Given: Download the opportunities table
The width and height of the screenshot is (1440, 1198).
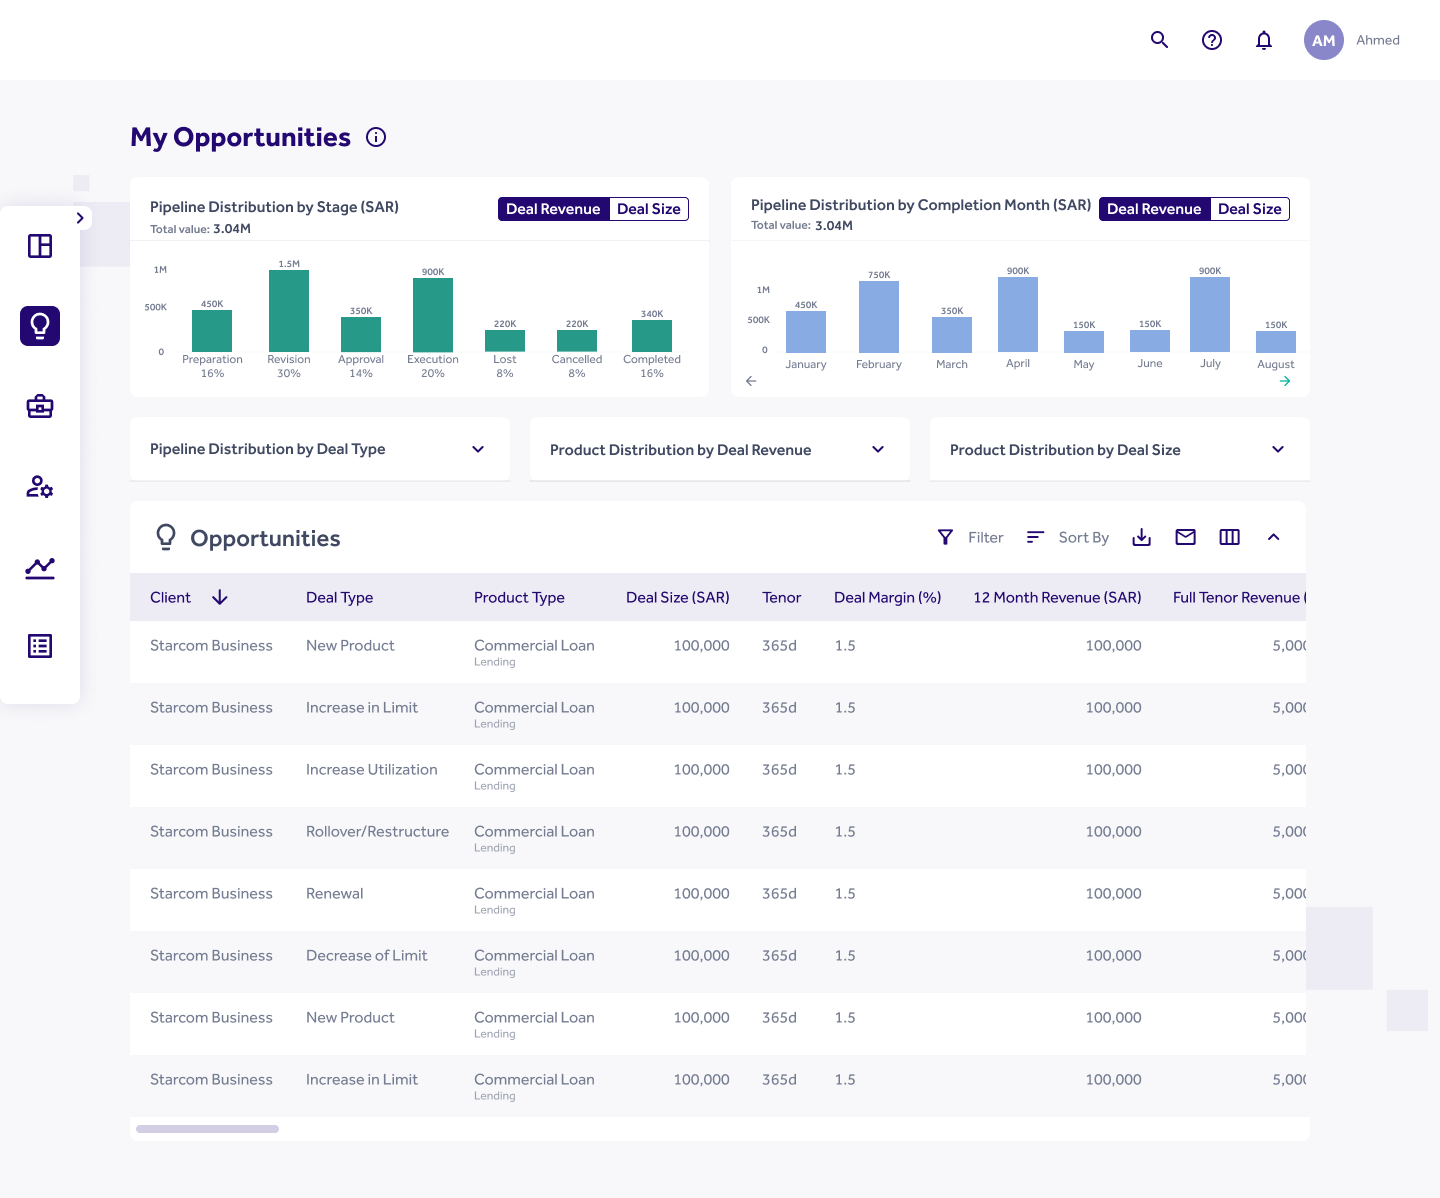Looking at the screenshot, I should click(x=1141, y=538).
